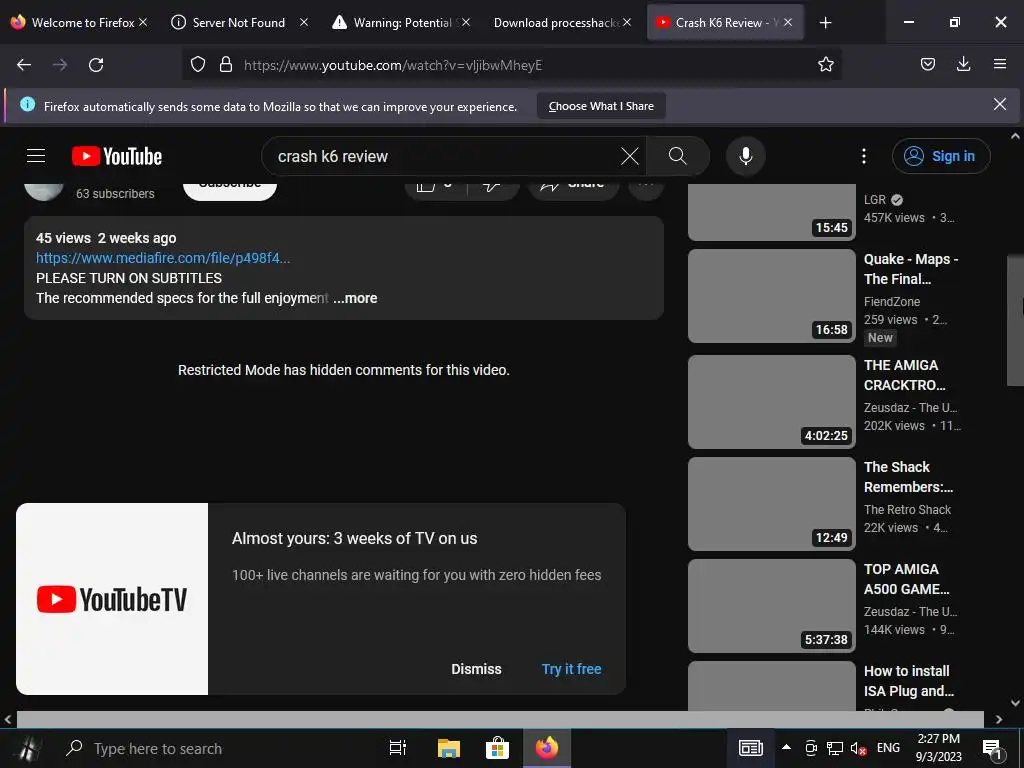The image size is (1024, 768).
Task: Click Try it free link
Action: 571,669
